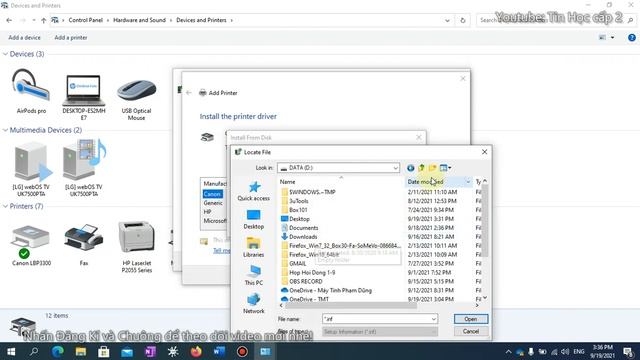This screenshot has width=640, height=360.
Task: Select Network in the places bar
Action: pos(253,304)
